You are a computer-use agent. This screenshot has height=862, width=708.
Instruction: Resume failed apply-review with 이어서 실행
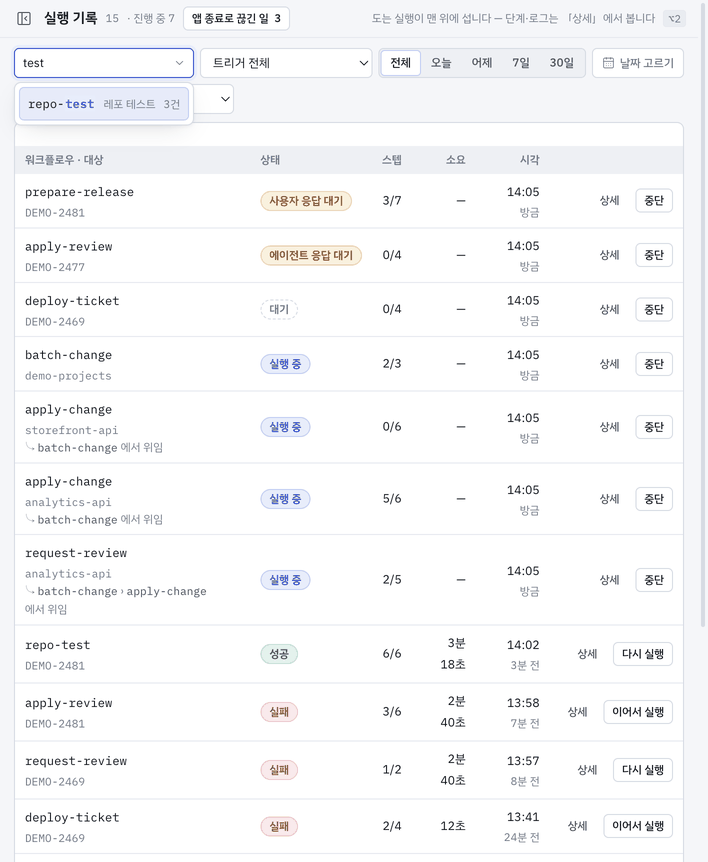point(638,712)
